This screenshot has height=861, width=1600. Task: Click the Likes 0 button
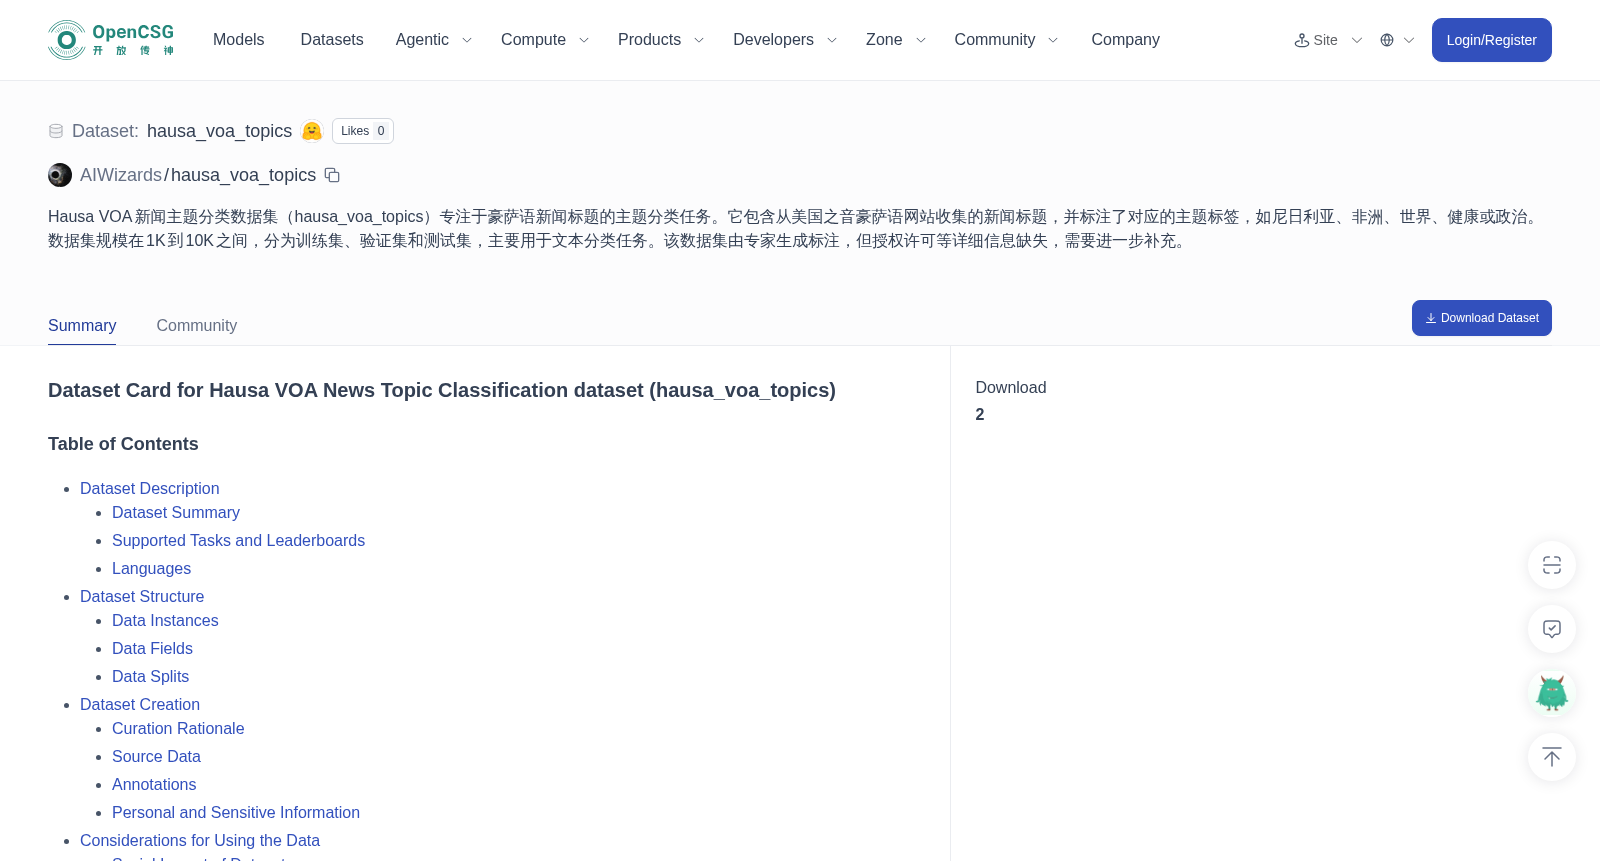[363, 131]
